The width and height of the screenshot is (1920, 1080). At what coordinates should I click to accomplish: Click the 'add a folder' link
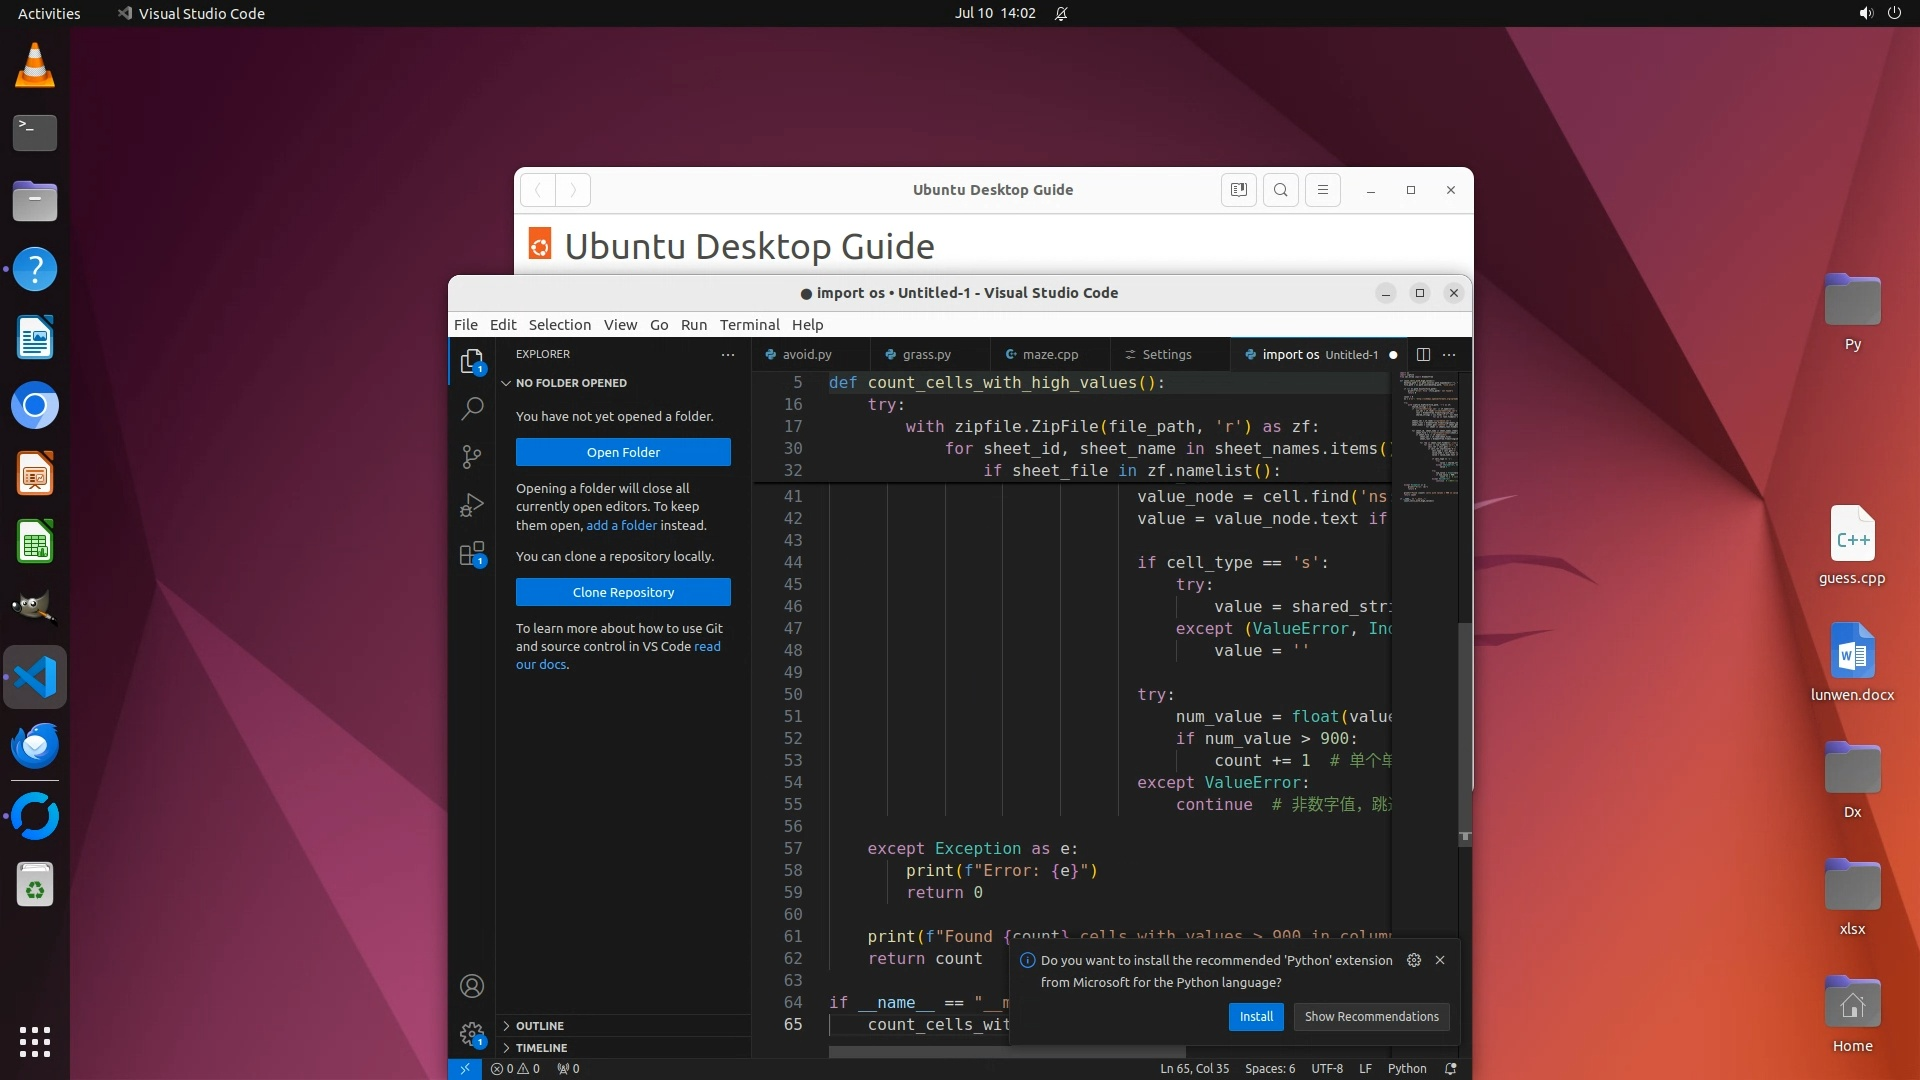621,526
